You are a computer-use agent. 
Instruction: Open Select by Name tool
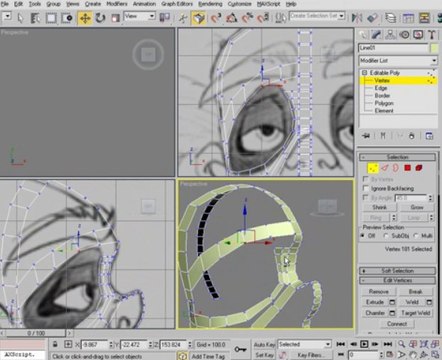point(35,18)
